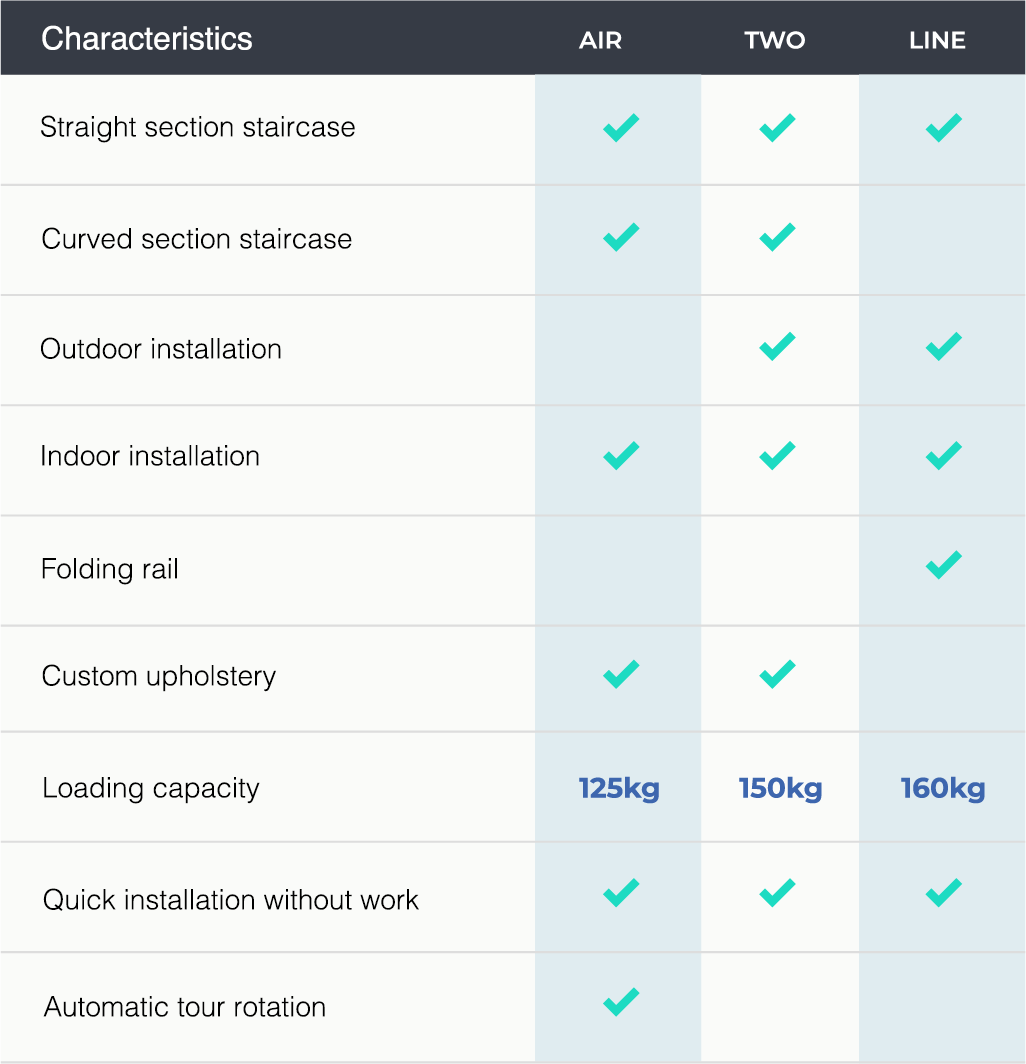Click the LINE checkmark for Straight section staircase

943,128
